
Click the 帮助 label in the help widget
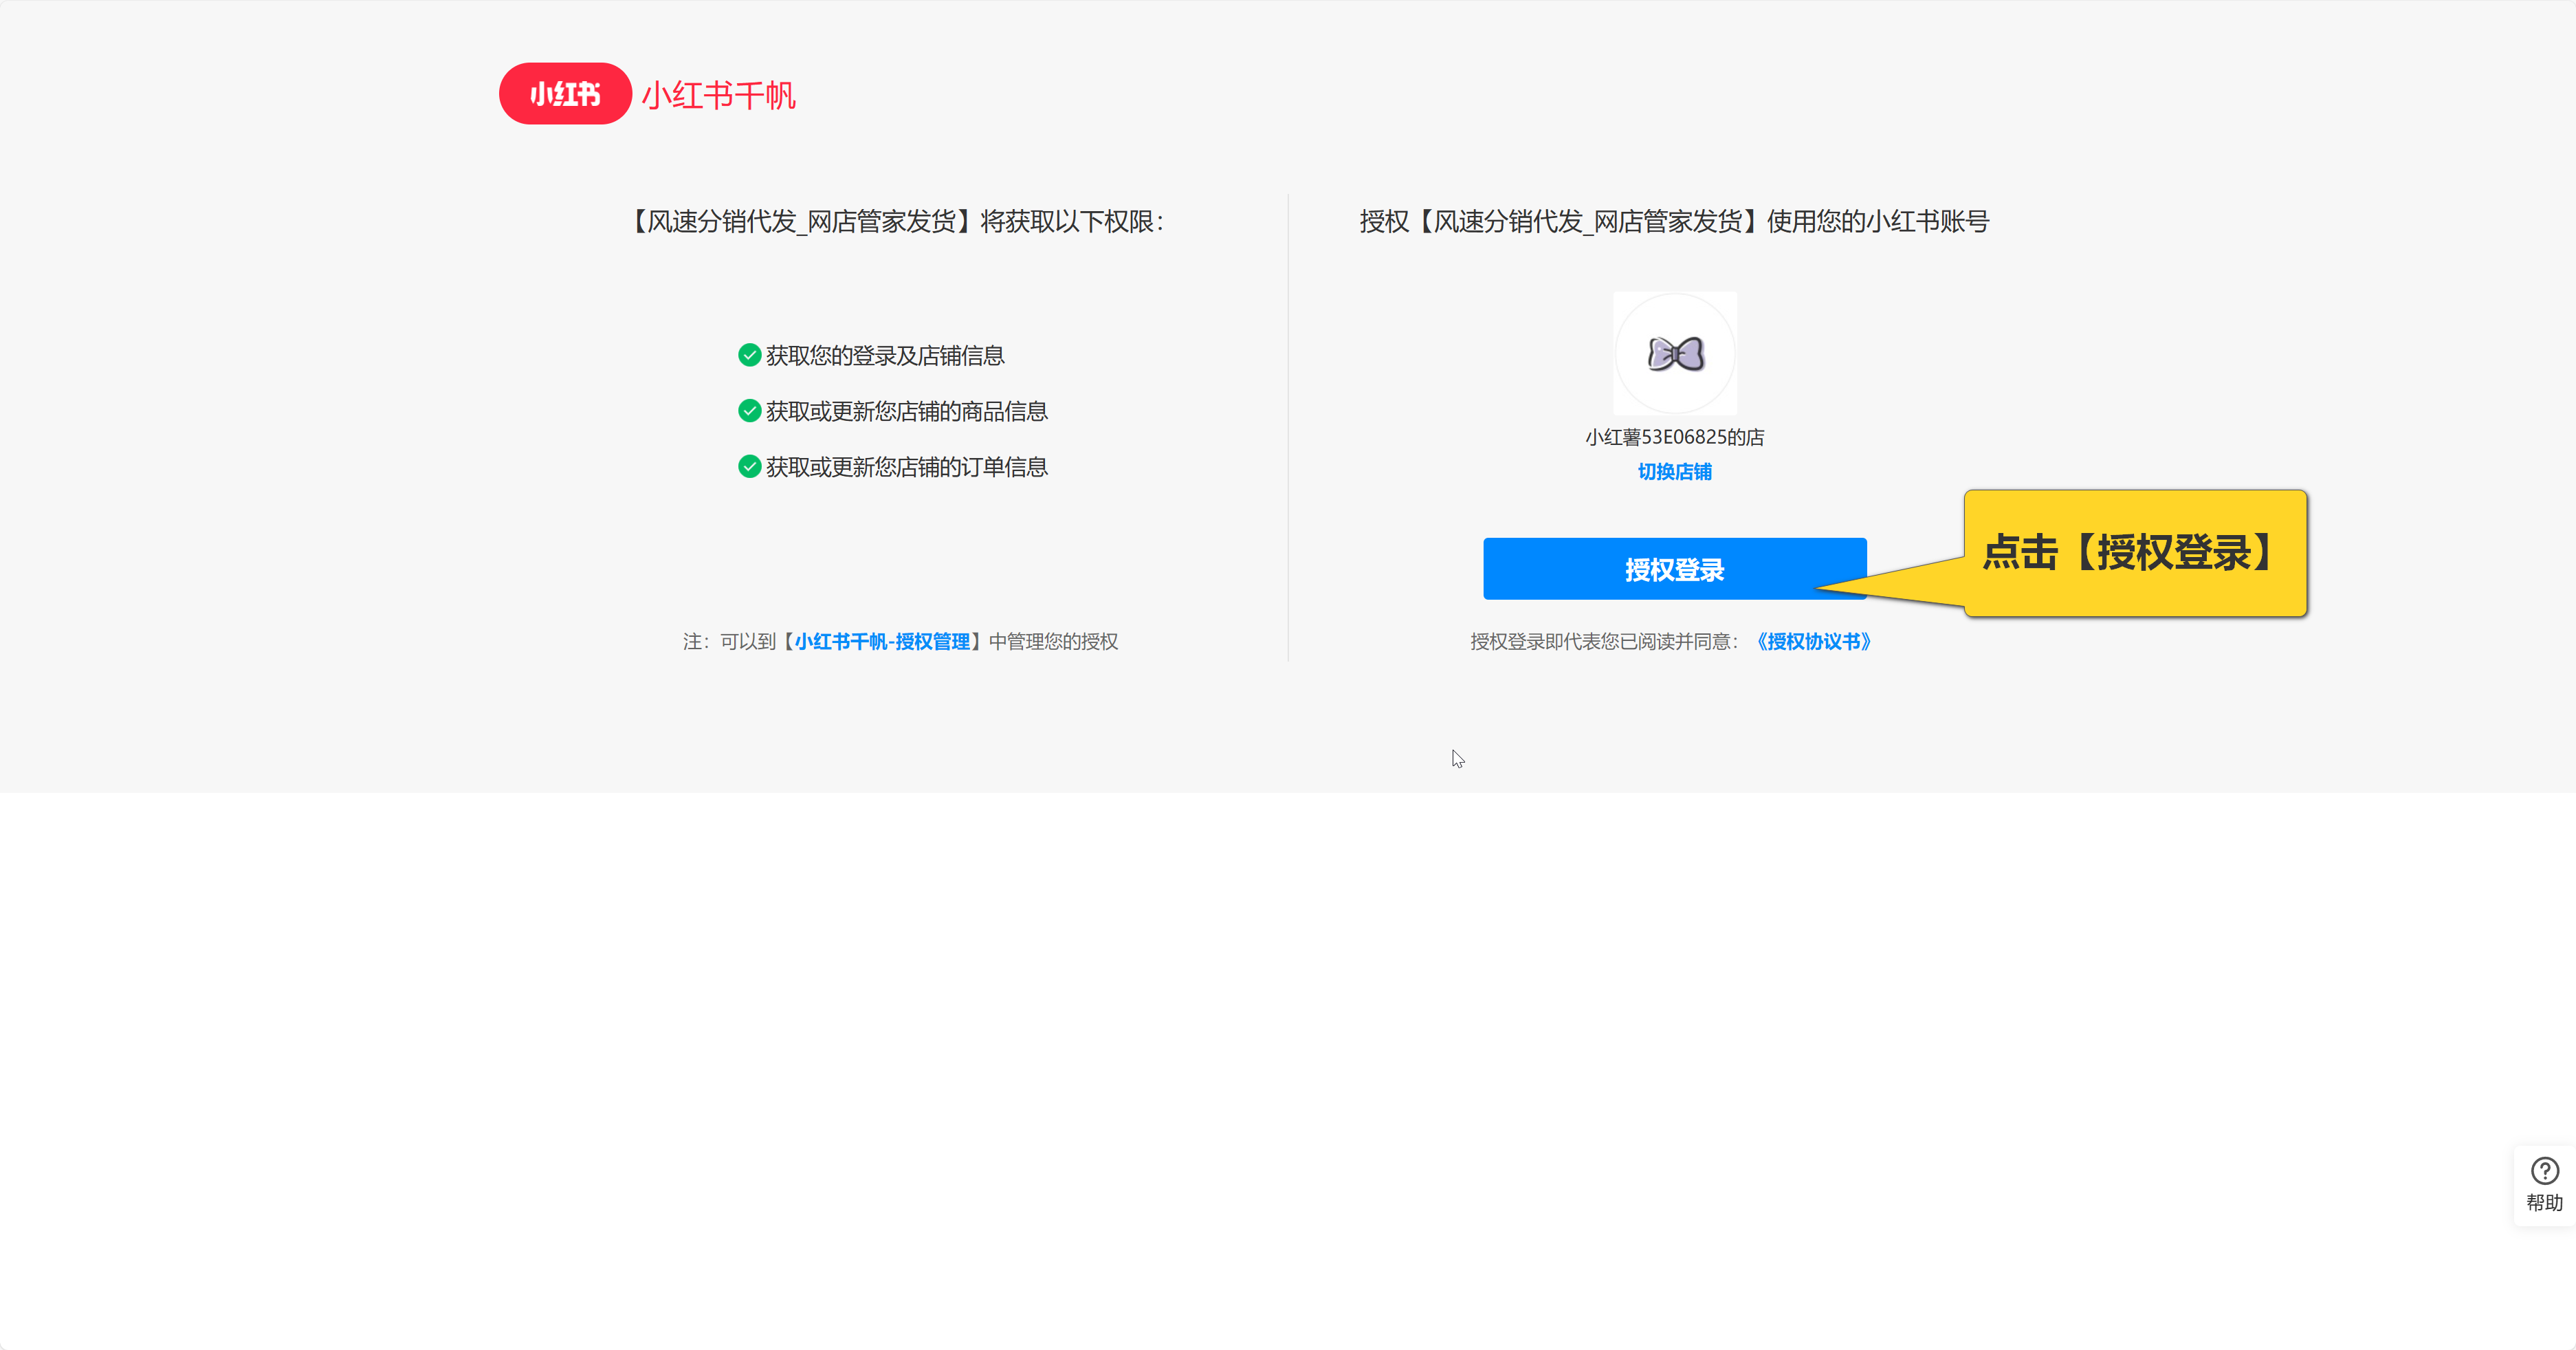2544,1203
